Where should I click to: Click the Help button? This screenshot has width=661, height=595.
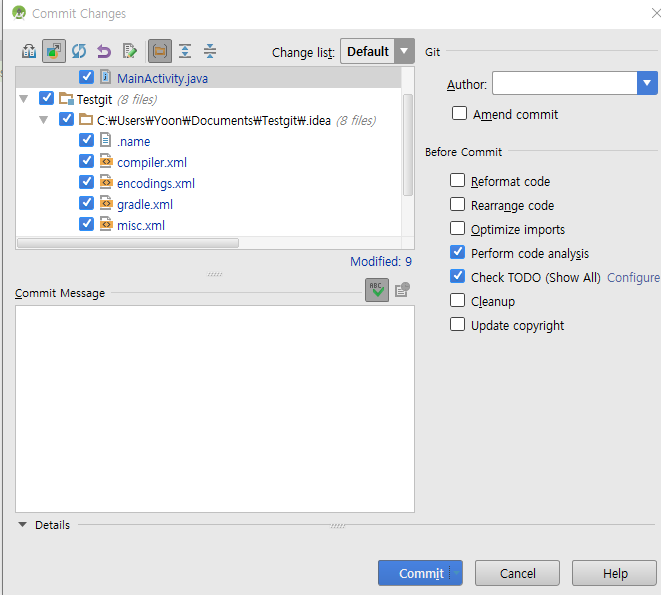(614, 573)
